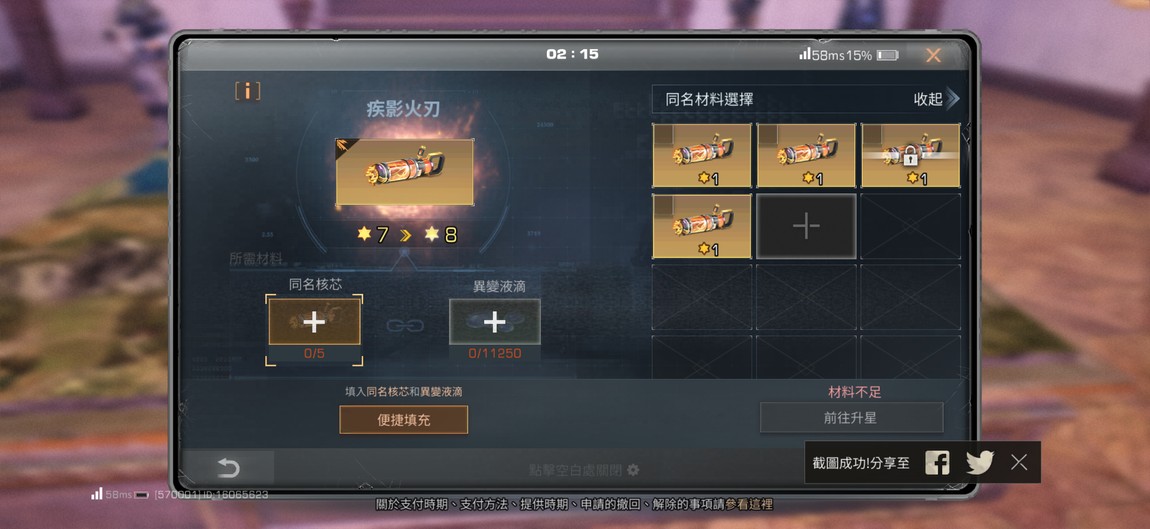The width and height of the screenshot is (1150, 529).
Task: Open the orange info icon
Action: coord(248,91)
